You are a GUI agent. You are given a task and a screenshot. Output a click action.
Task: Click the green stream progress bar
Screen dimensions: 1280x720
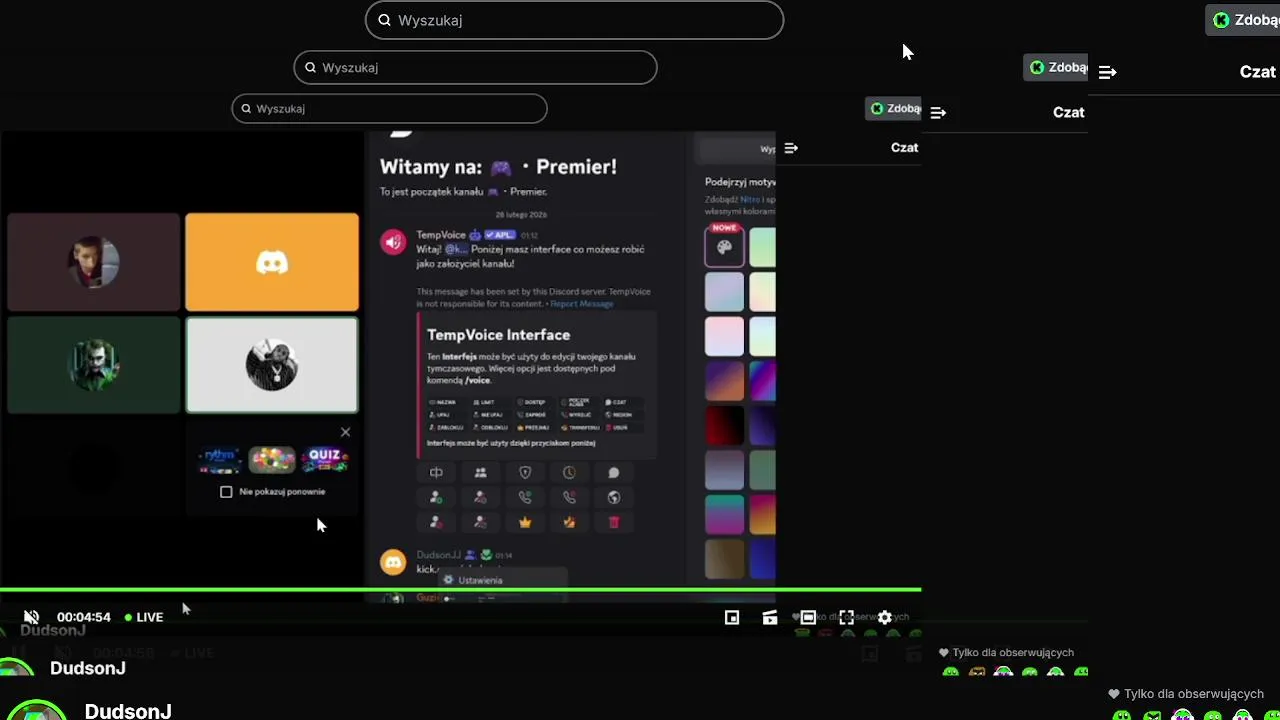tap(460, 590)
